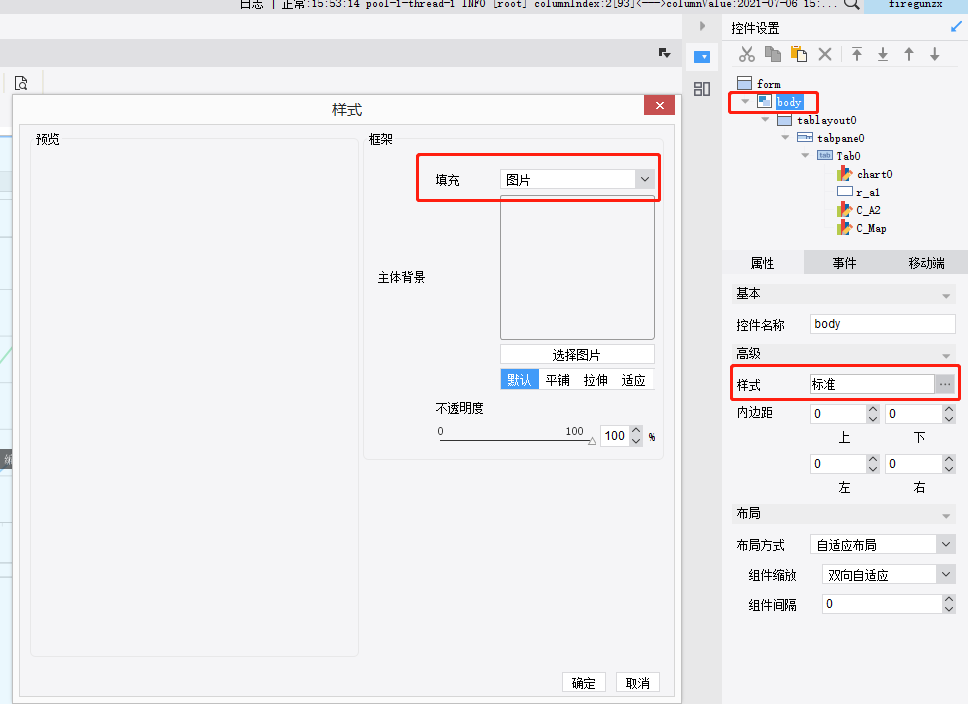Image resolution: width=968 pixels, height=704 pixels.
Task: Select 适应 image layout mode
Action: point(634,379)
